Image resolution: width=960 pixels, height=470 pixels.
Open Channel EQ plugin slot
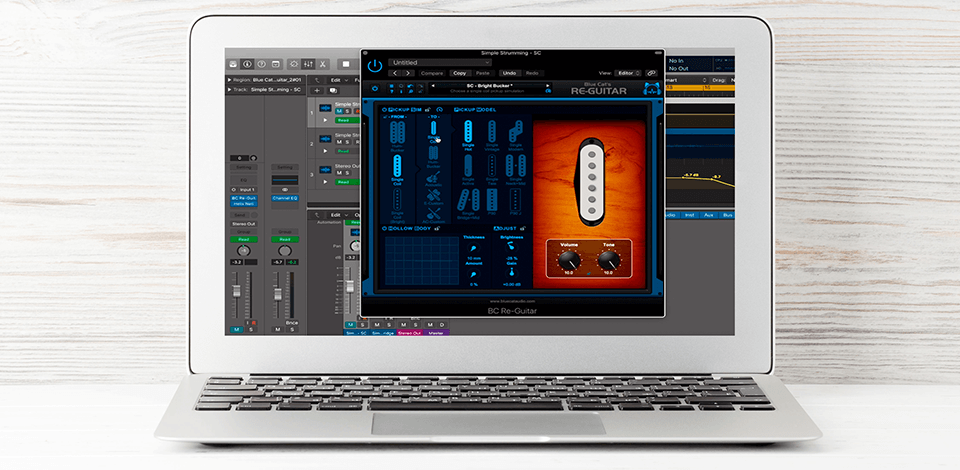pos(285,199)
